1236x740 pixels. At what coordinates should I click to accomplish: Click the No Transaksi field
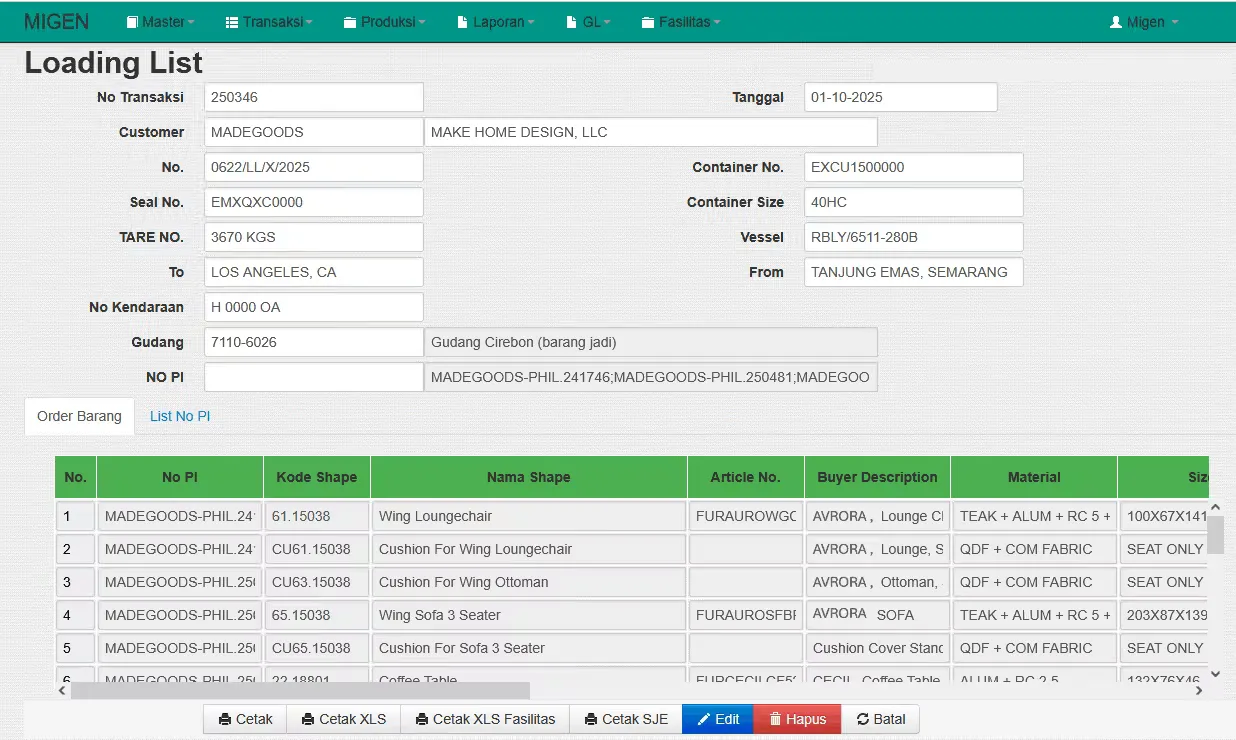(x=314, y=97)
